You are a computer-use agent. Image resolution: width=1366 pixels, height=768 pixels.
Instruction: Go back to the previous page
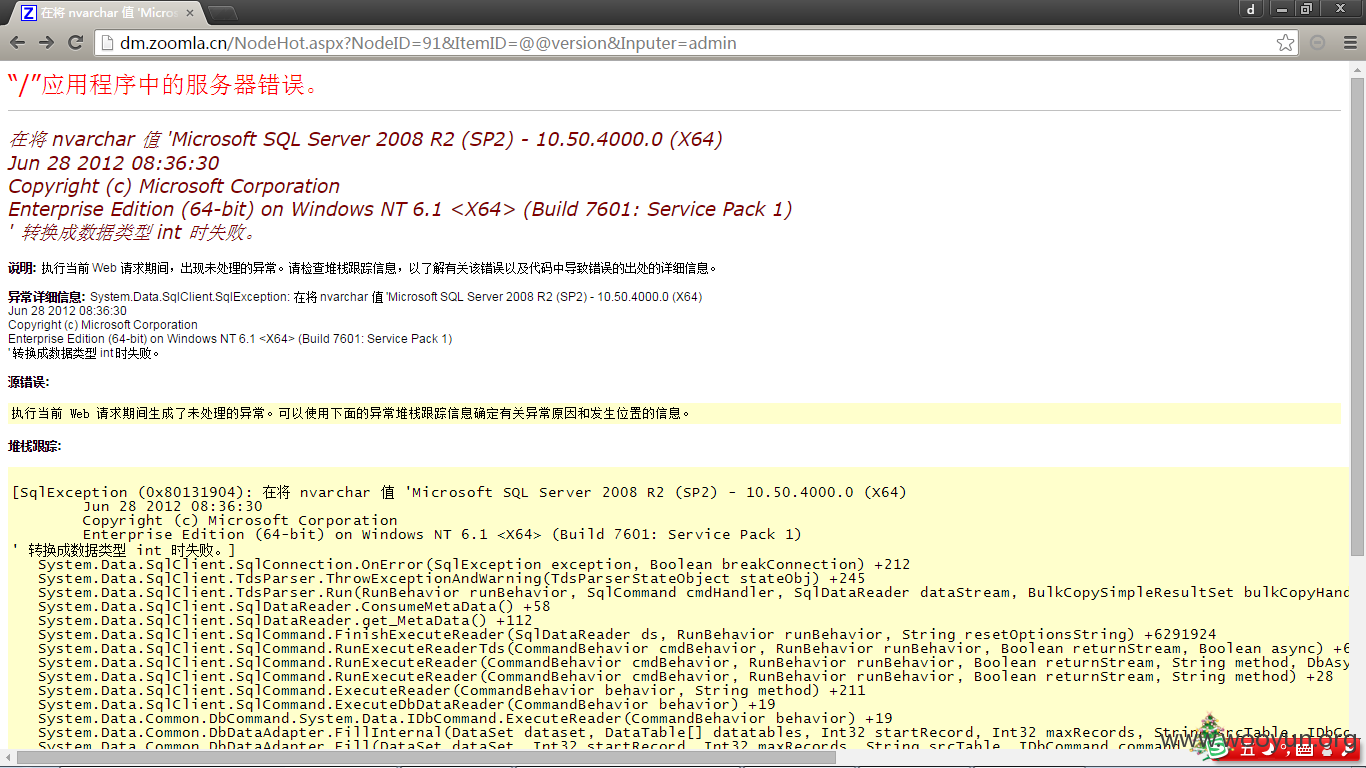[17, 43]
